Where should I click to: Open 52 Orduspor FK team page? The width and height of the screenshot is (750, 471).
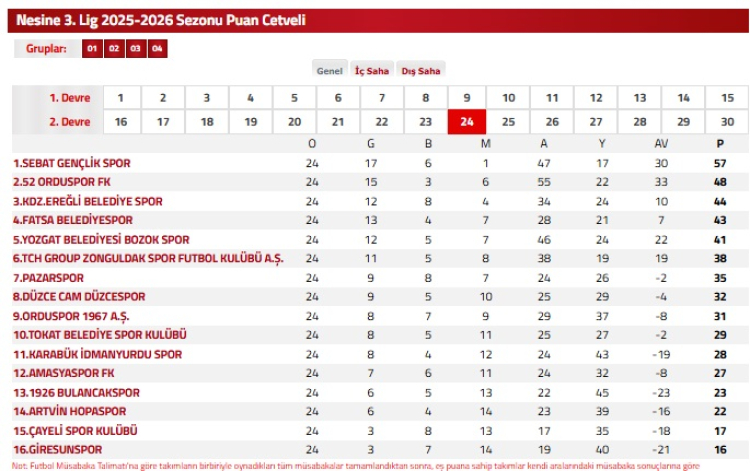[x=62, y=182]
